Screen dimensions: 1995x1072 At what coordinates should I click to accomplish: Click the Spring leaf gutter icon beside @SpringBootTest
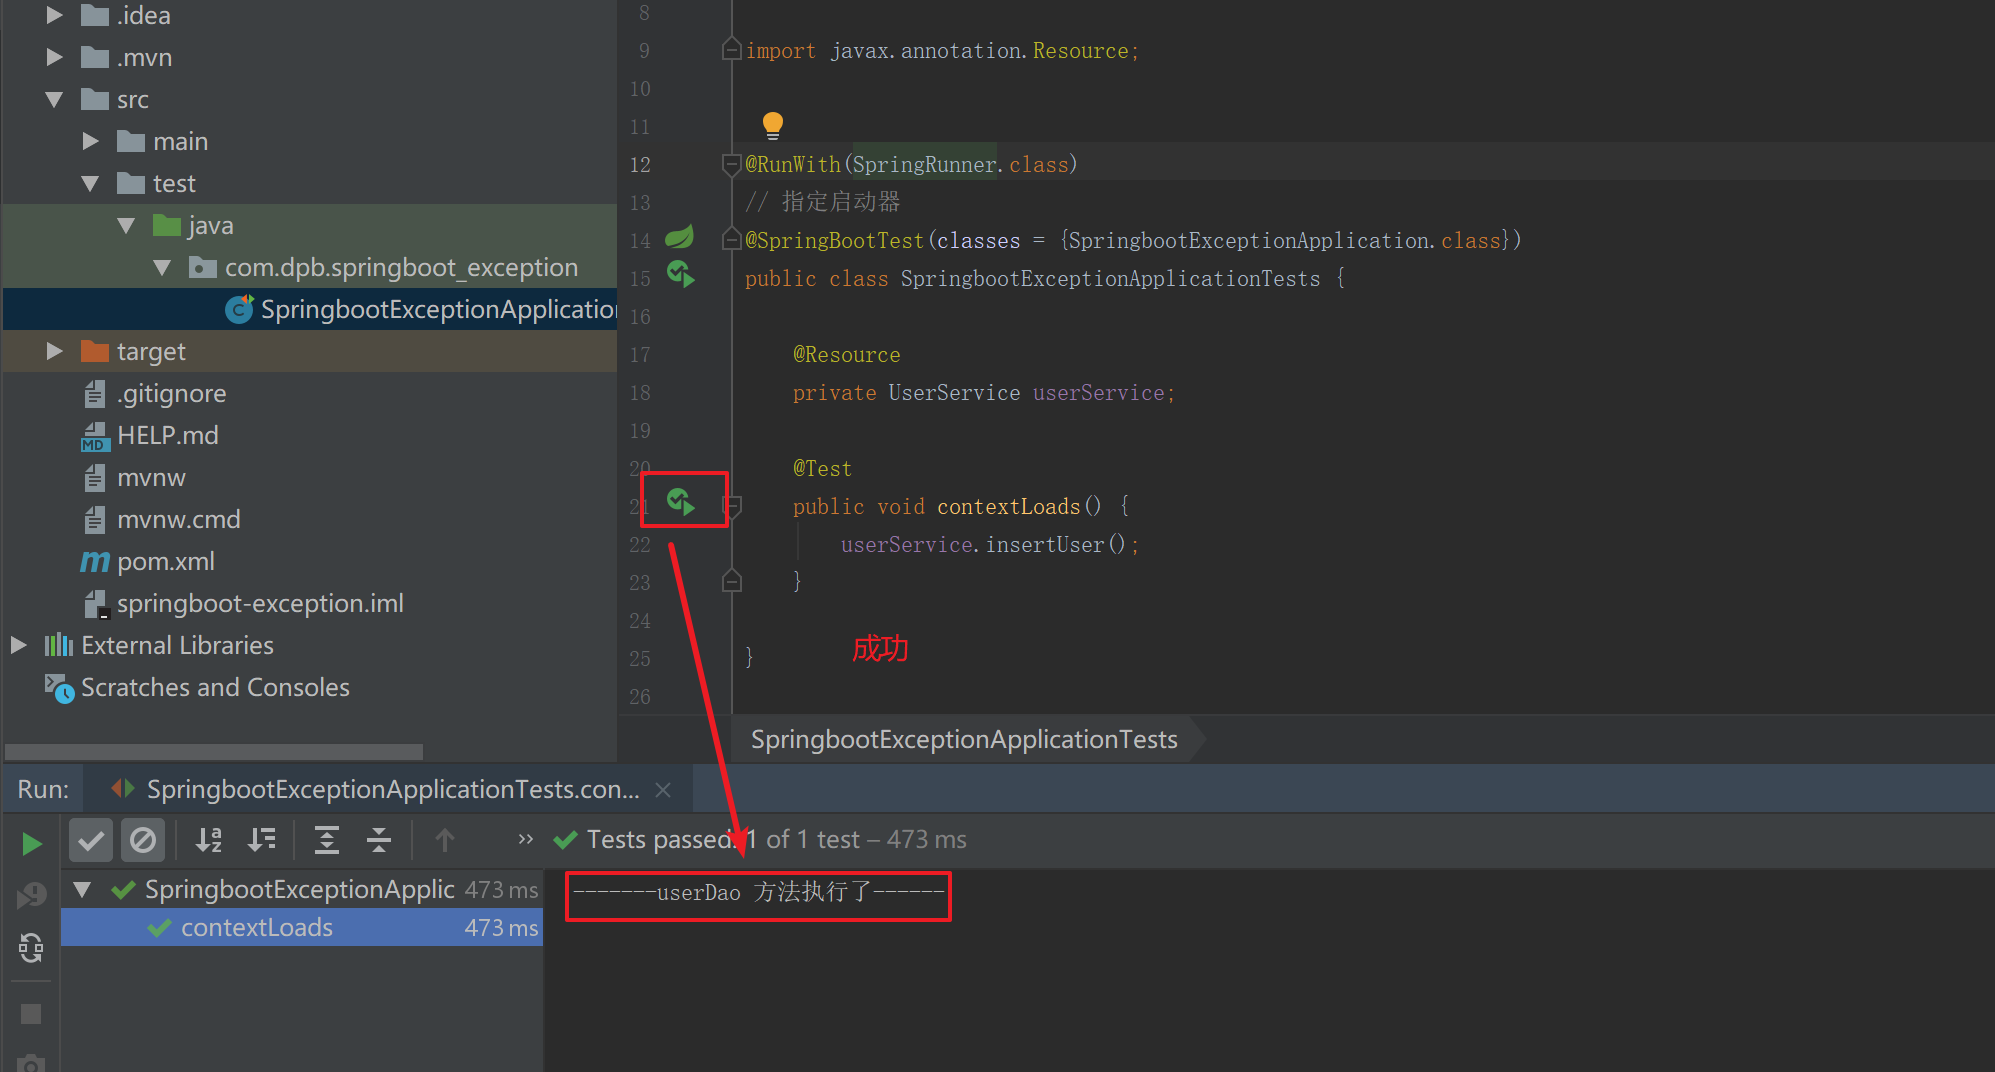pos(680,238)
